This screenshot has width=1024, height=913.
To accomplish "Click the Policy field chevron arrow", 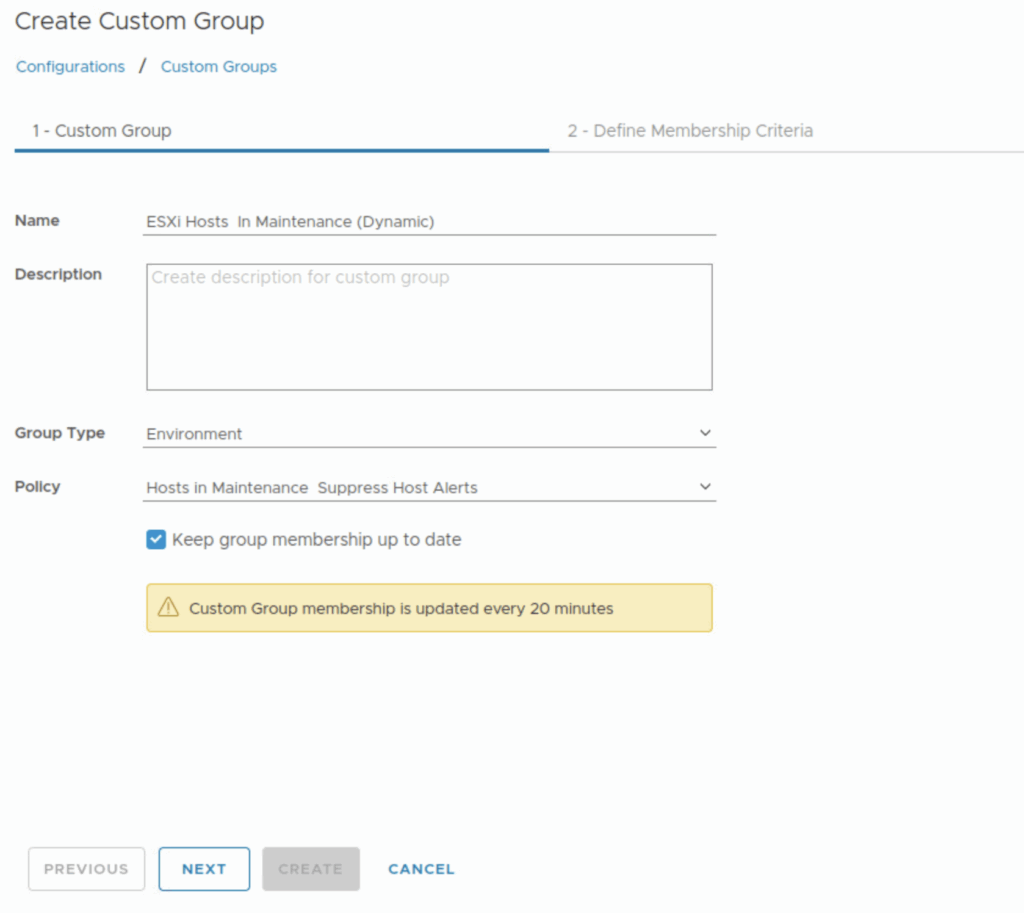I will [705, 487].
